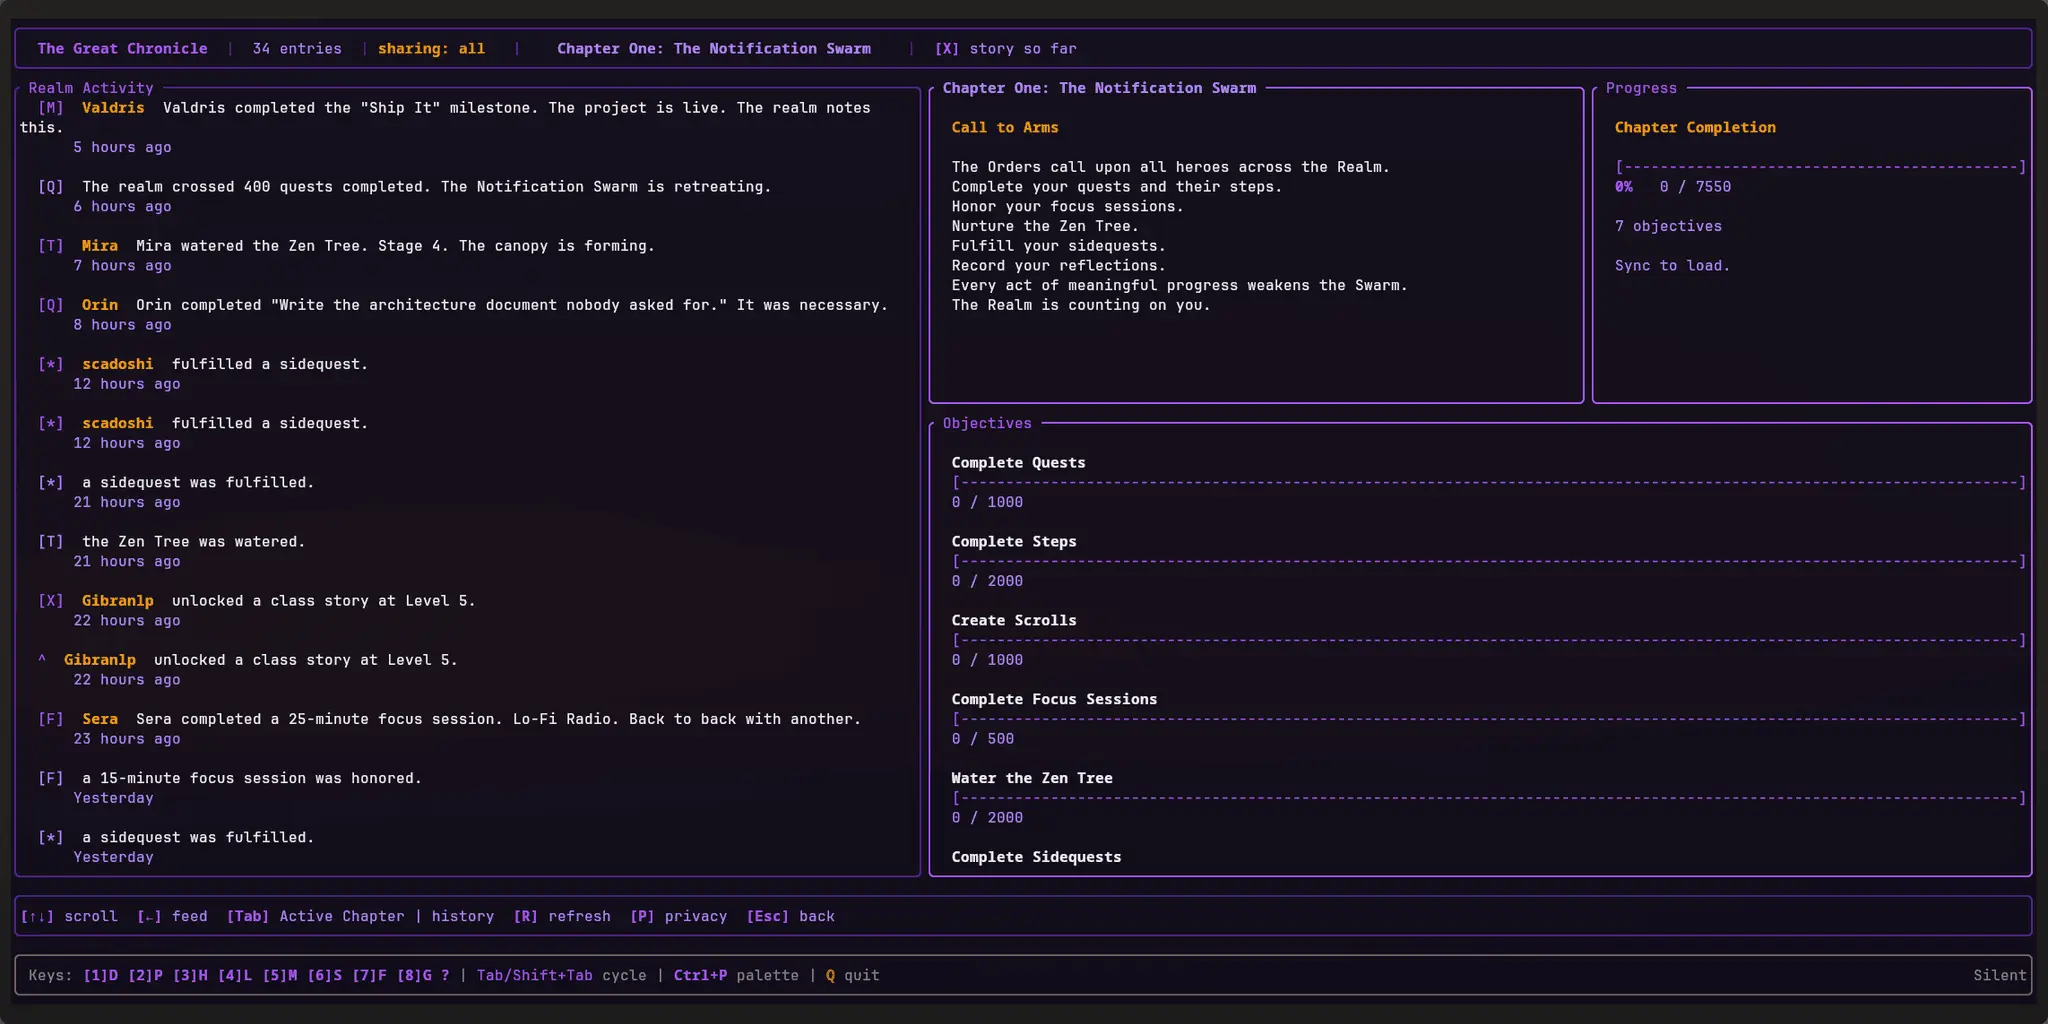Click the Create Scrolls progress bar
Image resolution: width=2048 pixels, height=1024 pixels.
pyautogui.click(x=1489, y=641)
